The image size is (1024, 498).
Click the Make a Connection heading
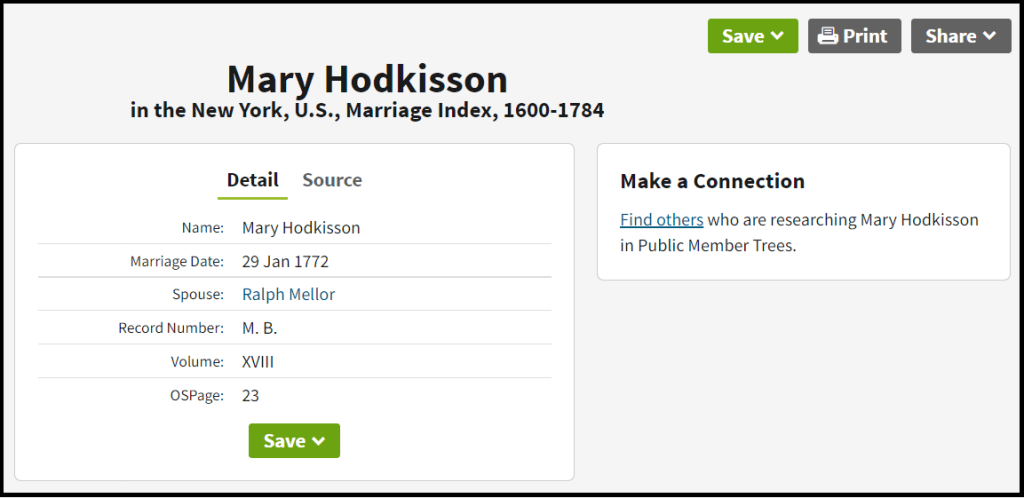[x=712, y=181]
